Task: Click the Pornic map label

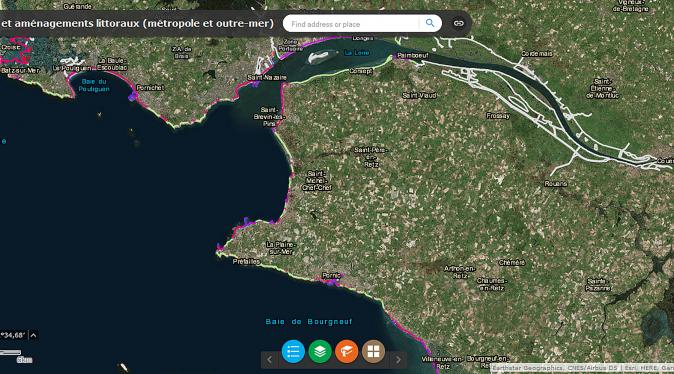Action: point(331,275)
